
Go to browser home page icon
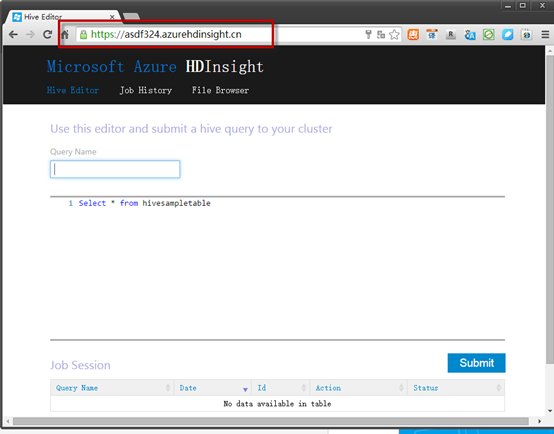(65, 35)
